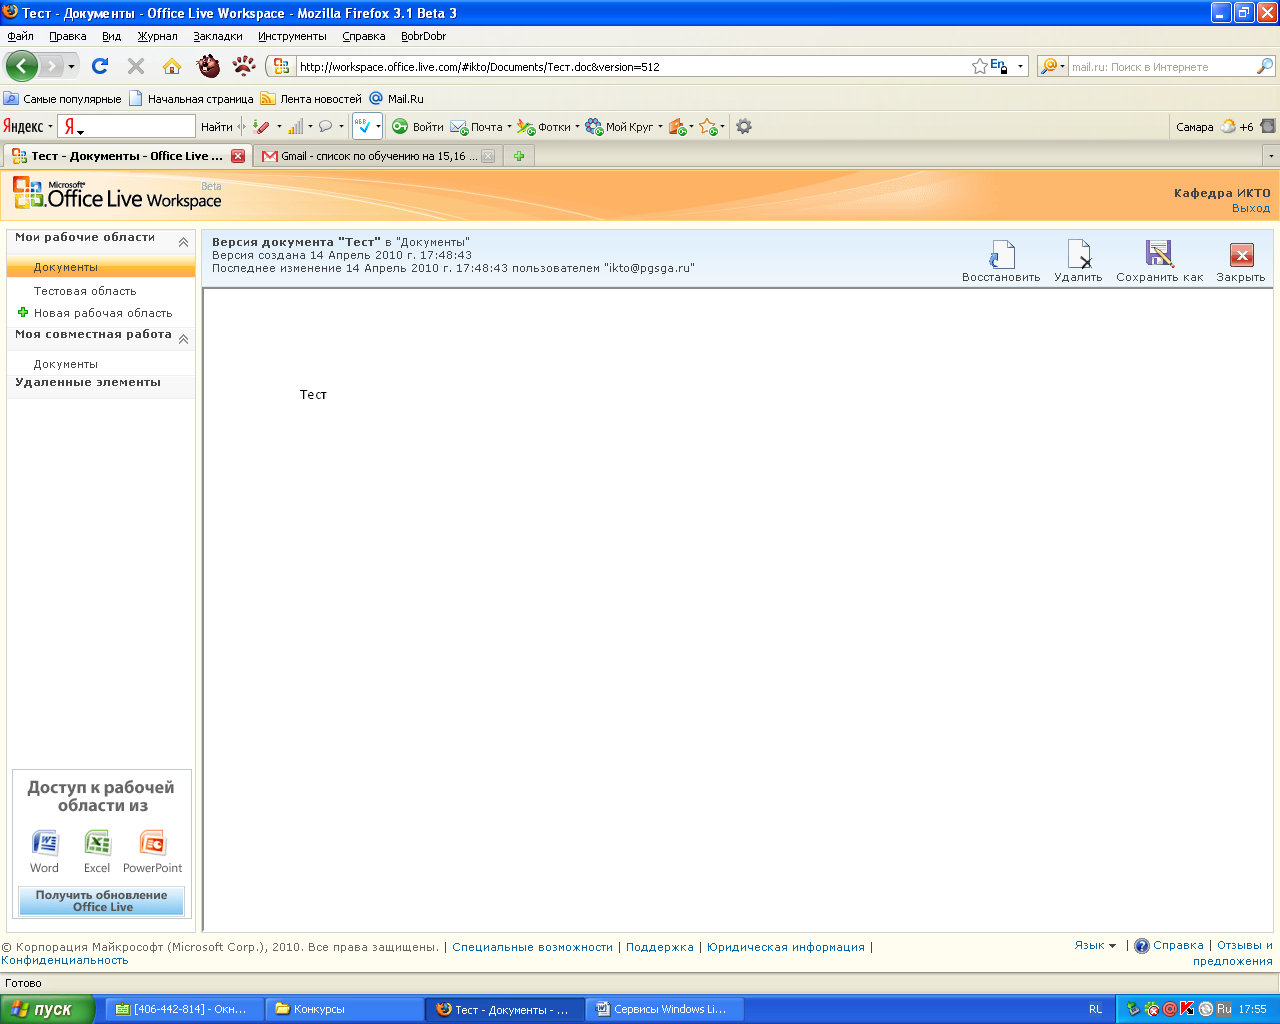Viewport: 1280px width, 1024px height.
Task: Click the Удалить version icon
Action: coord(1079,254)
